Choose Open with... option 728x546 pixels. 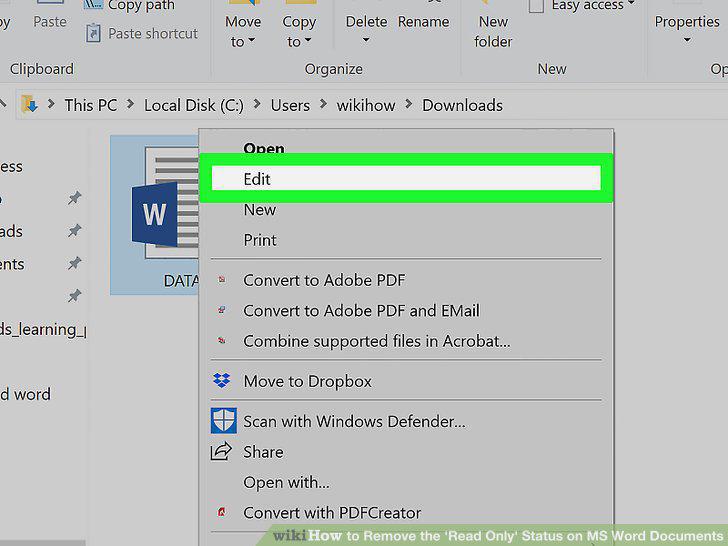[x=286, y=482]
